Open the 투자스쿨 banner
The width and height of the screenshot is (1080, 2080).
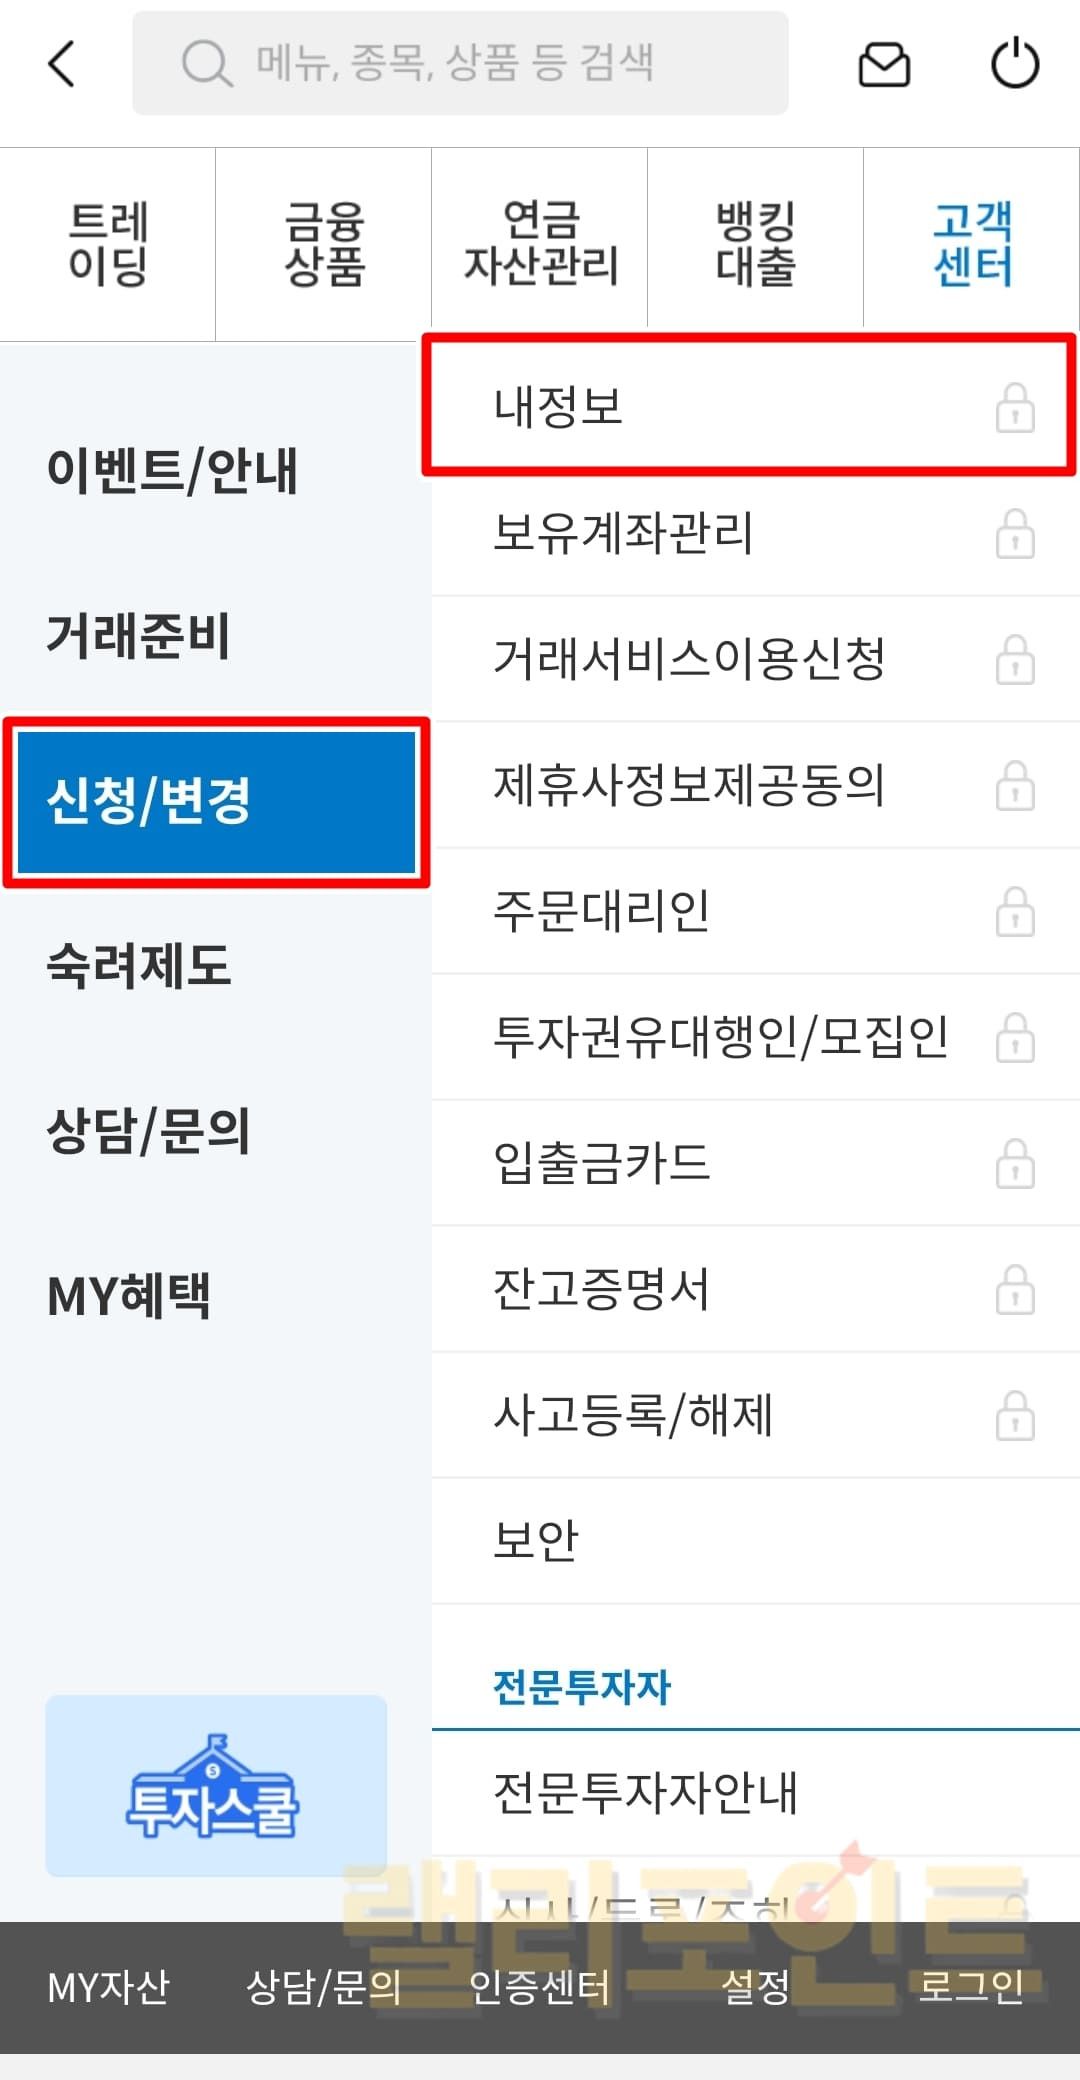tap(216, 1785)
